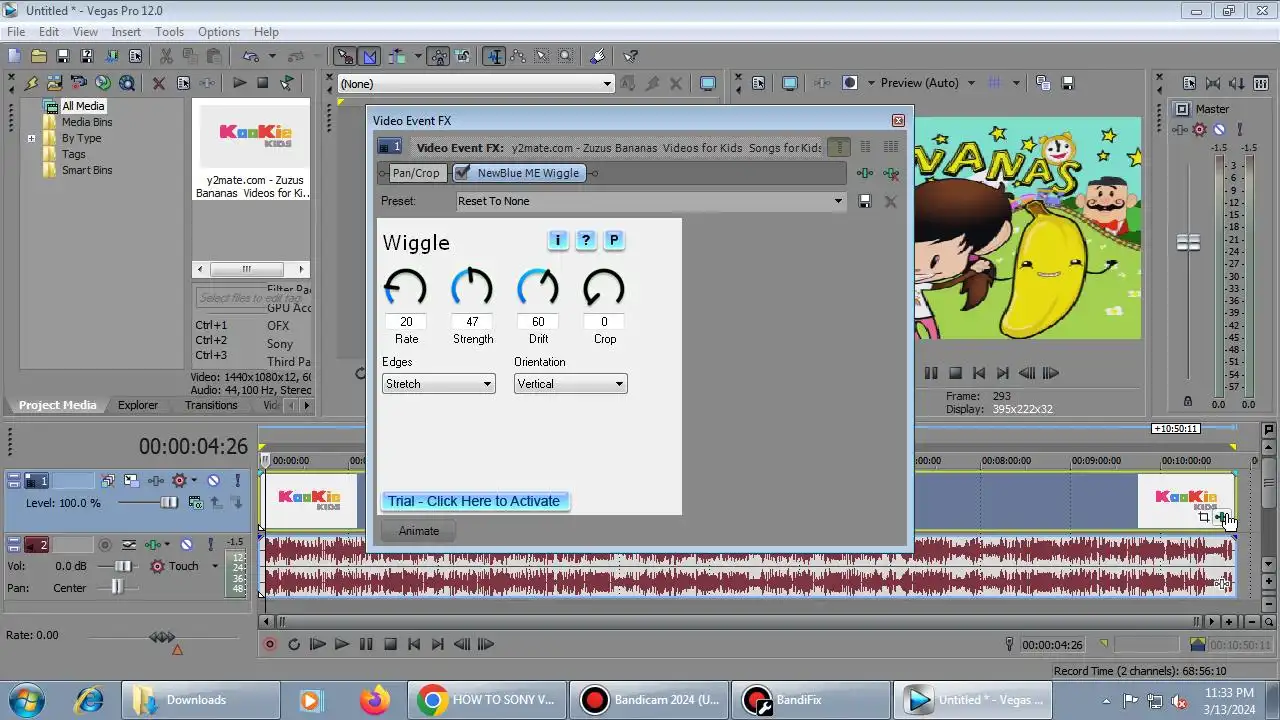Open the Touch automation mode dropdown
Viewport: 1280px width, 720px height.
point(214,566)
